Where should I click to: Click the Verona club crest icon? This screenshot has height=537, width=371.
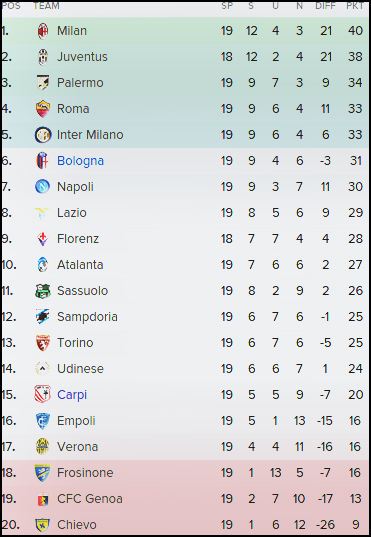coord(42,447)
